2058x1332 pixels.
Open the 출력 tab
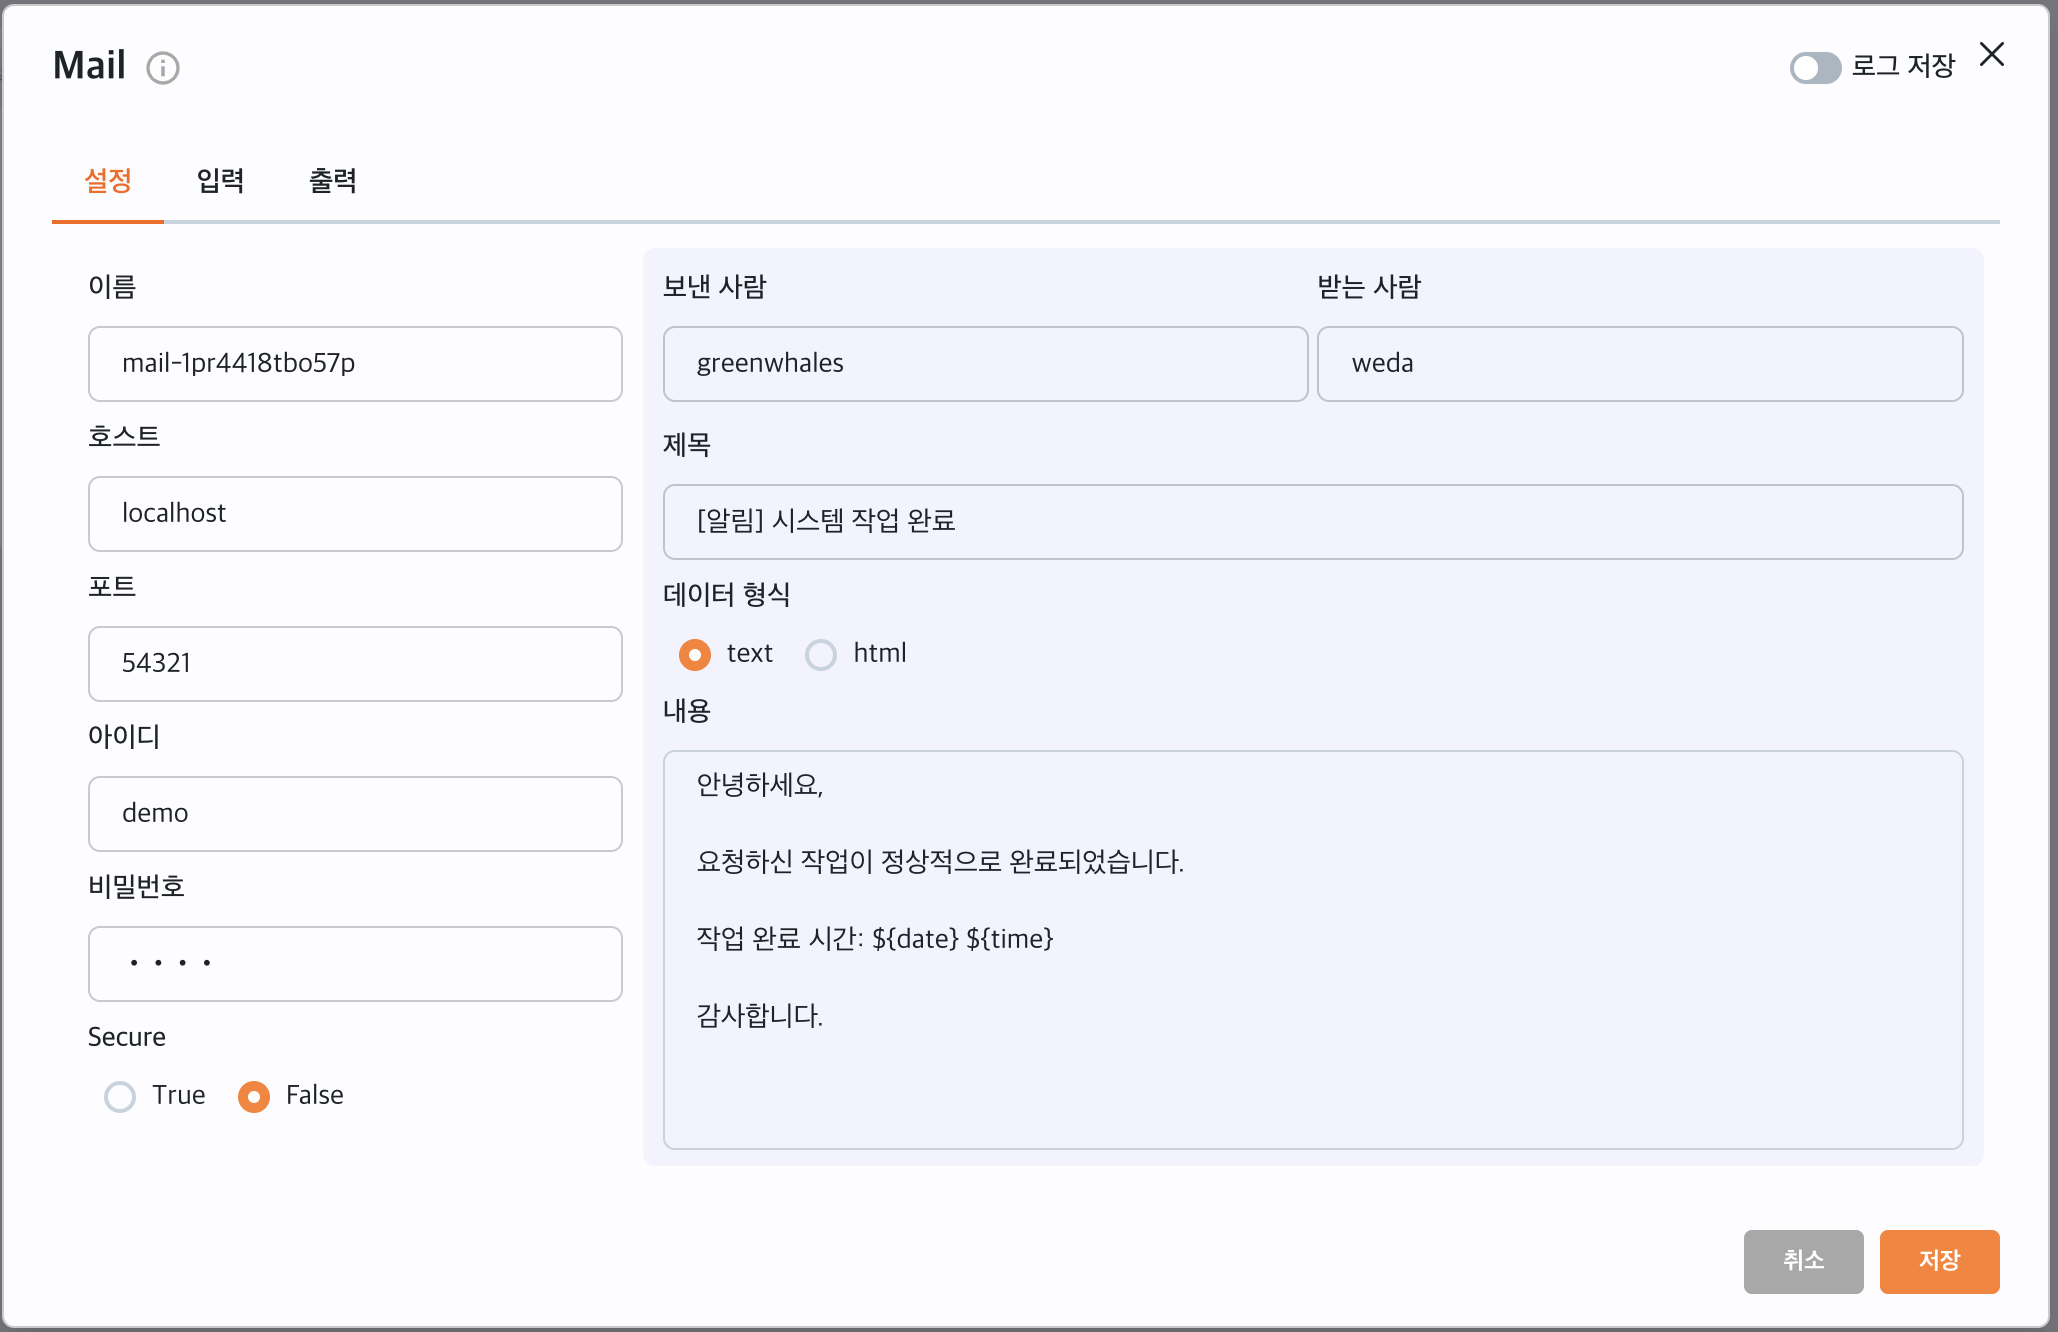[x=332, y=181]
